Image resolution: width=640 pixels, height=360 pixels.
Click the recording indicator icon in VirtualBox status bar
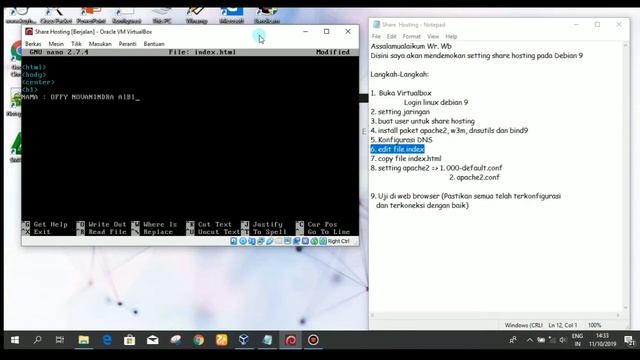[297, 241]
